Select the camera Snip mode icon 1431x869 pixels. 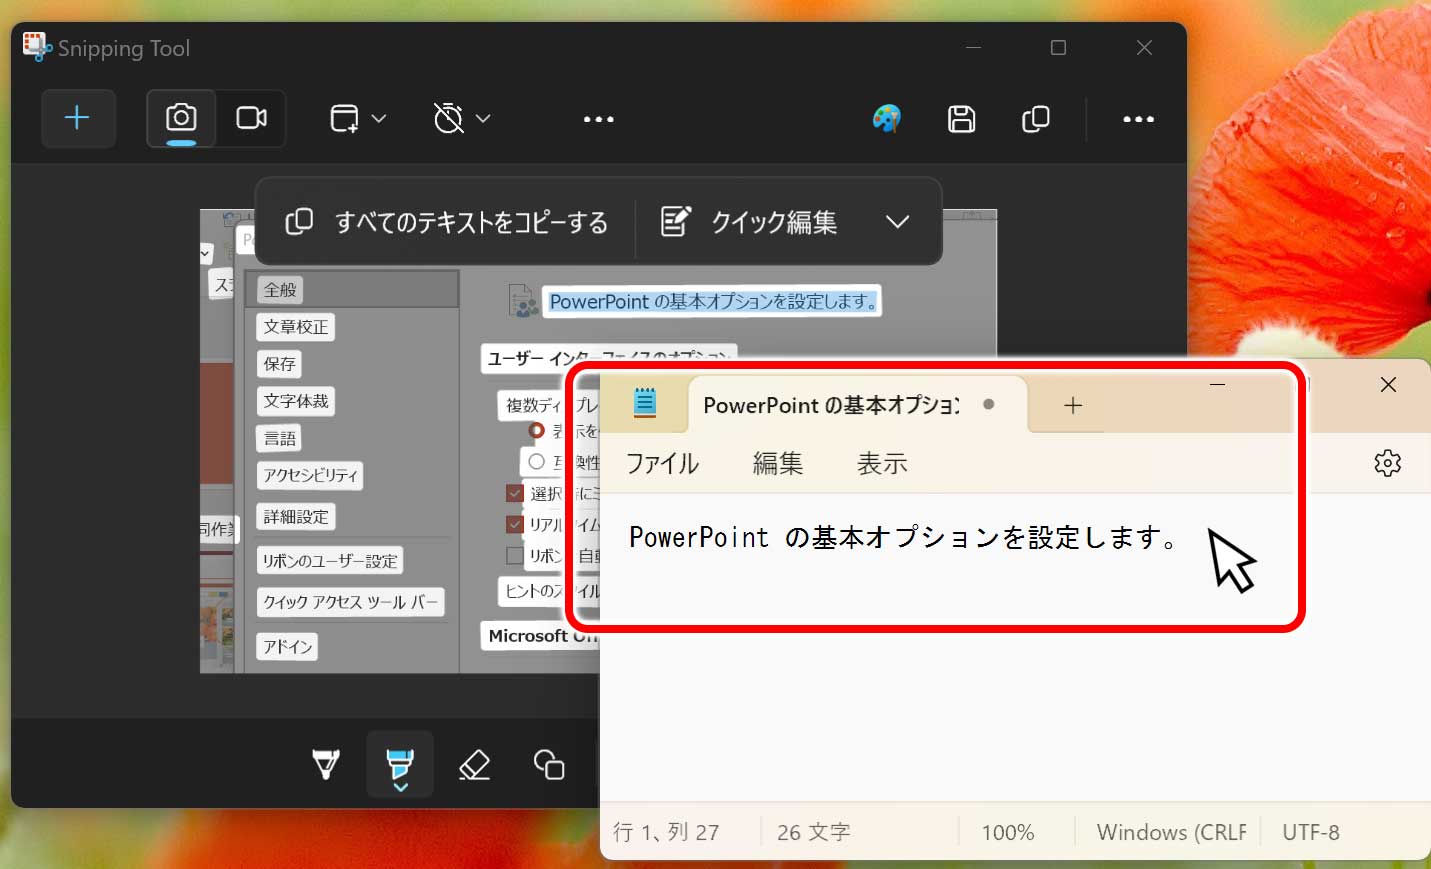[x=181, y=118]
